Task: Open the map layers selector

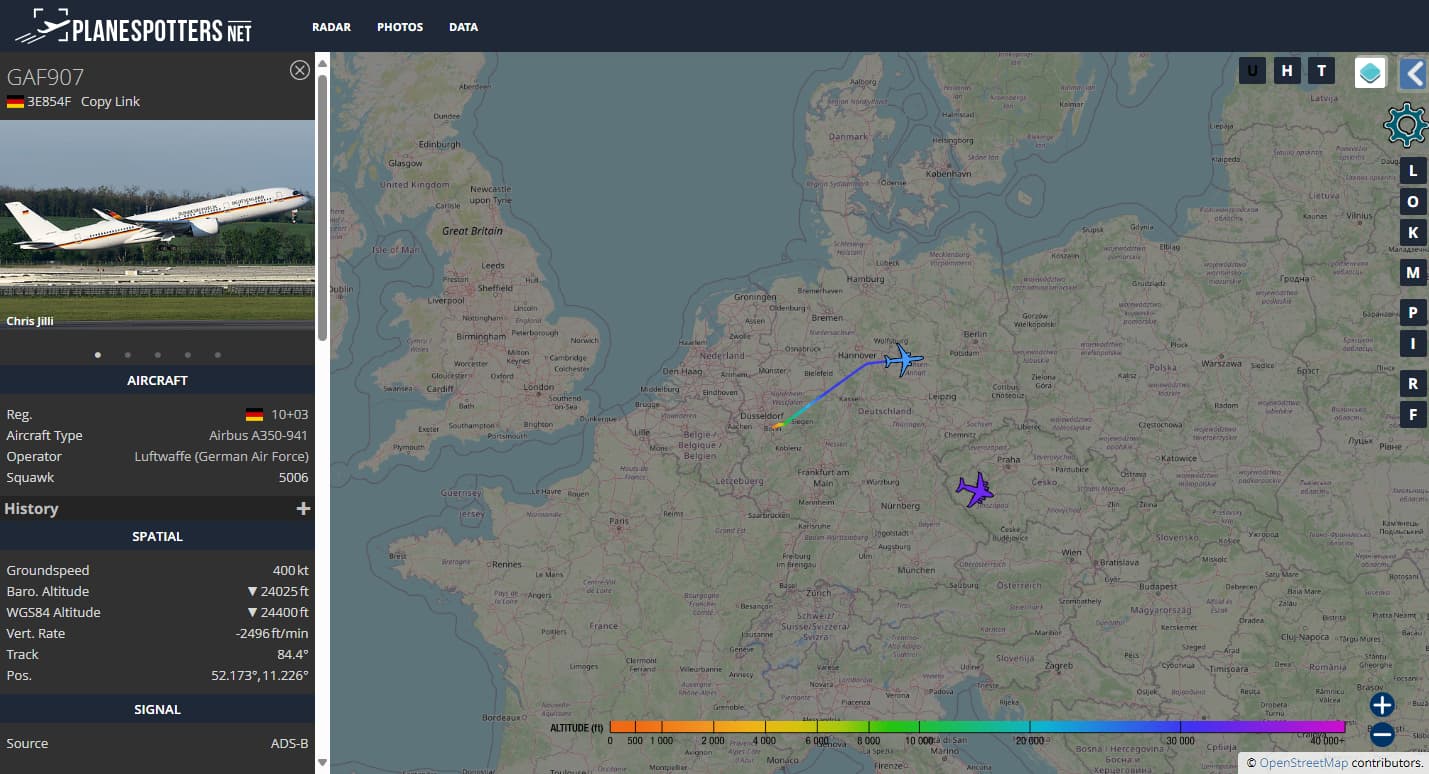Action: (1370, 72)
